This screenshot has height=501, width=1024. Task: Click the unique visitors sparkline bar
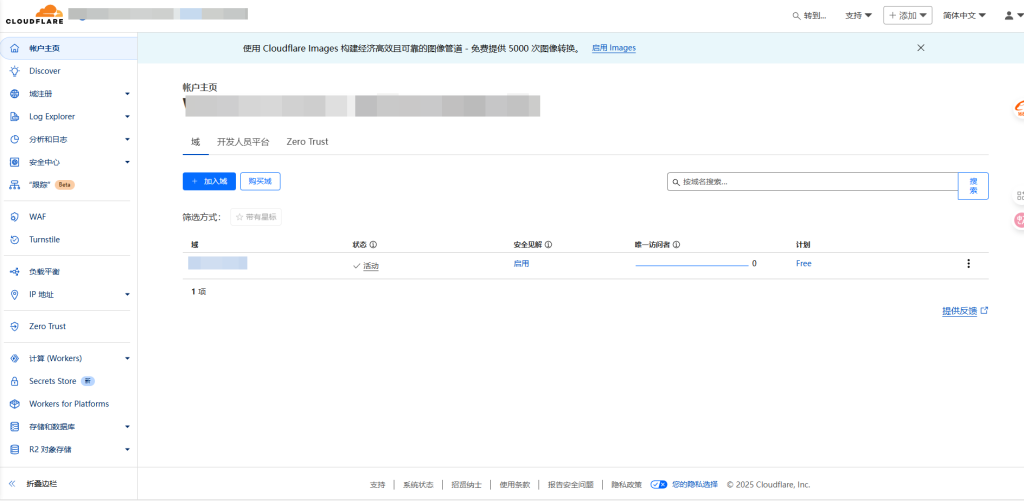692,265
